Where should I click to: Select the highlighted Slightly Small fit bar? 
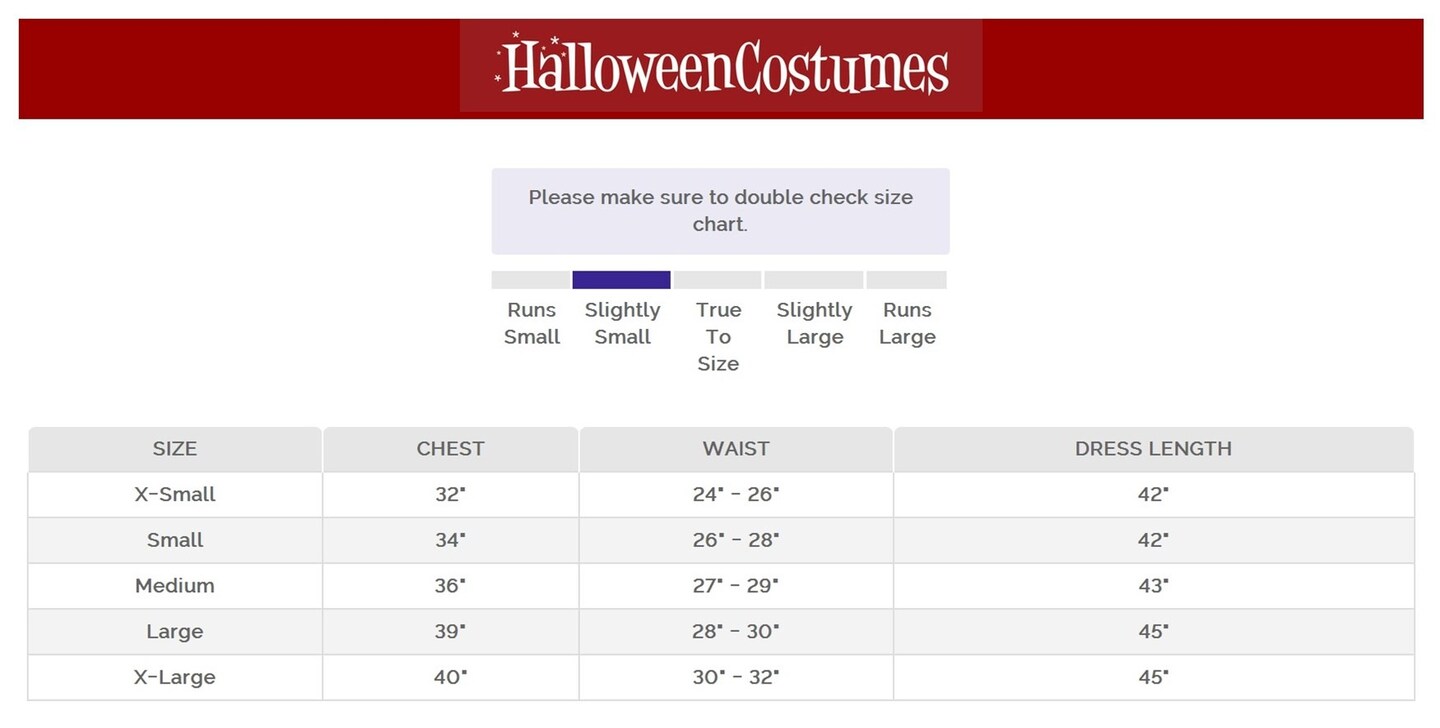tap(621, 280)
